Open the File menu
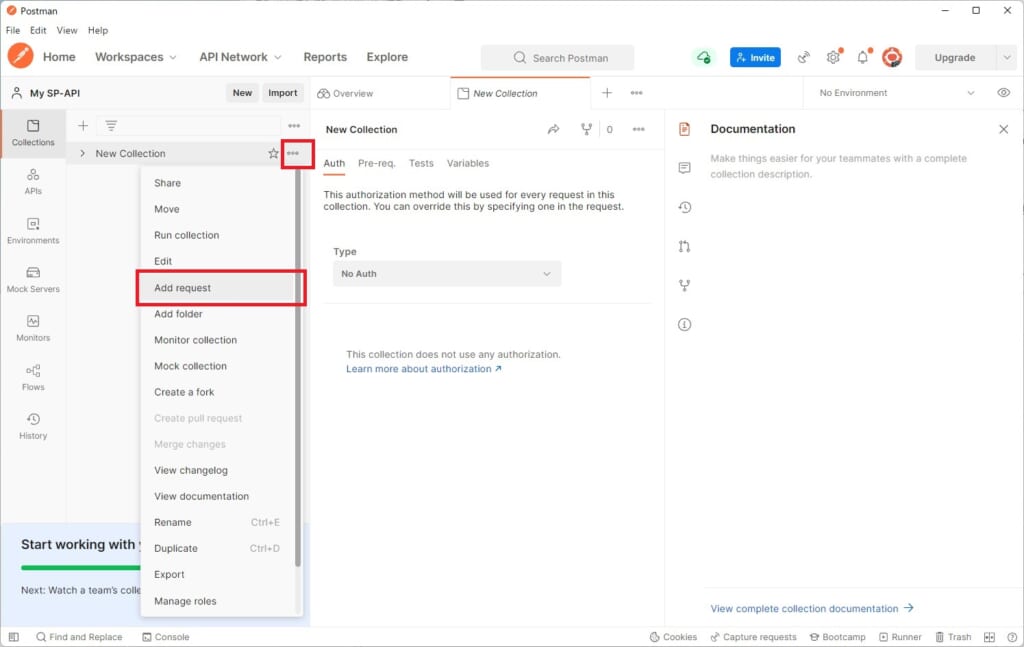Image resolution: width=1024 pixels, height=647 pixels. pos(12,30)
